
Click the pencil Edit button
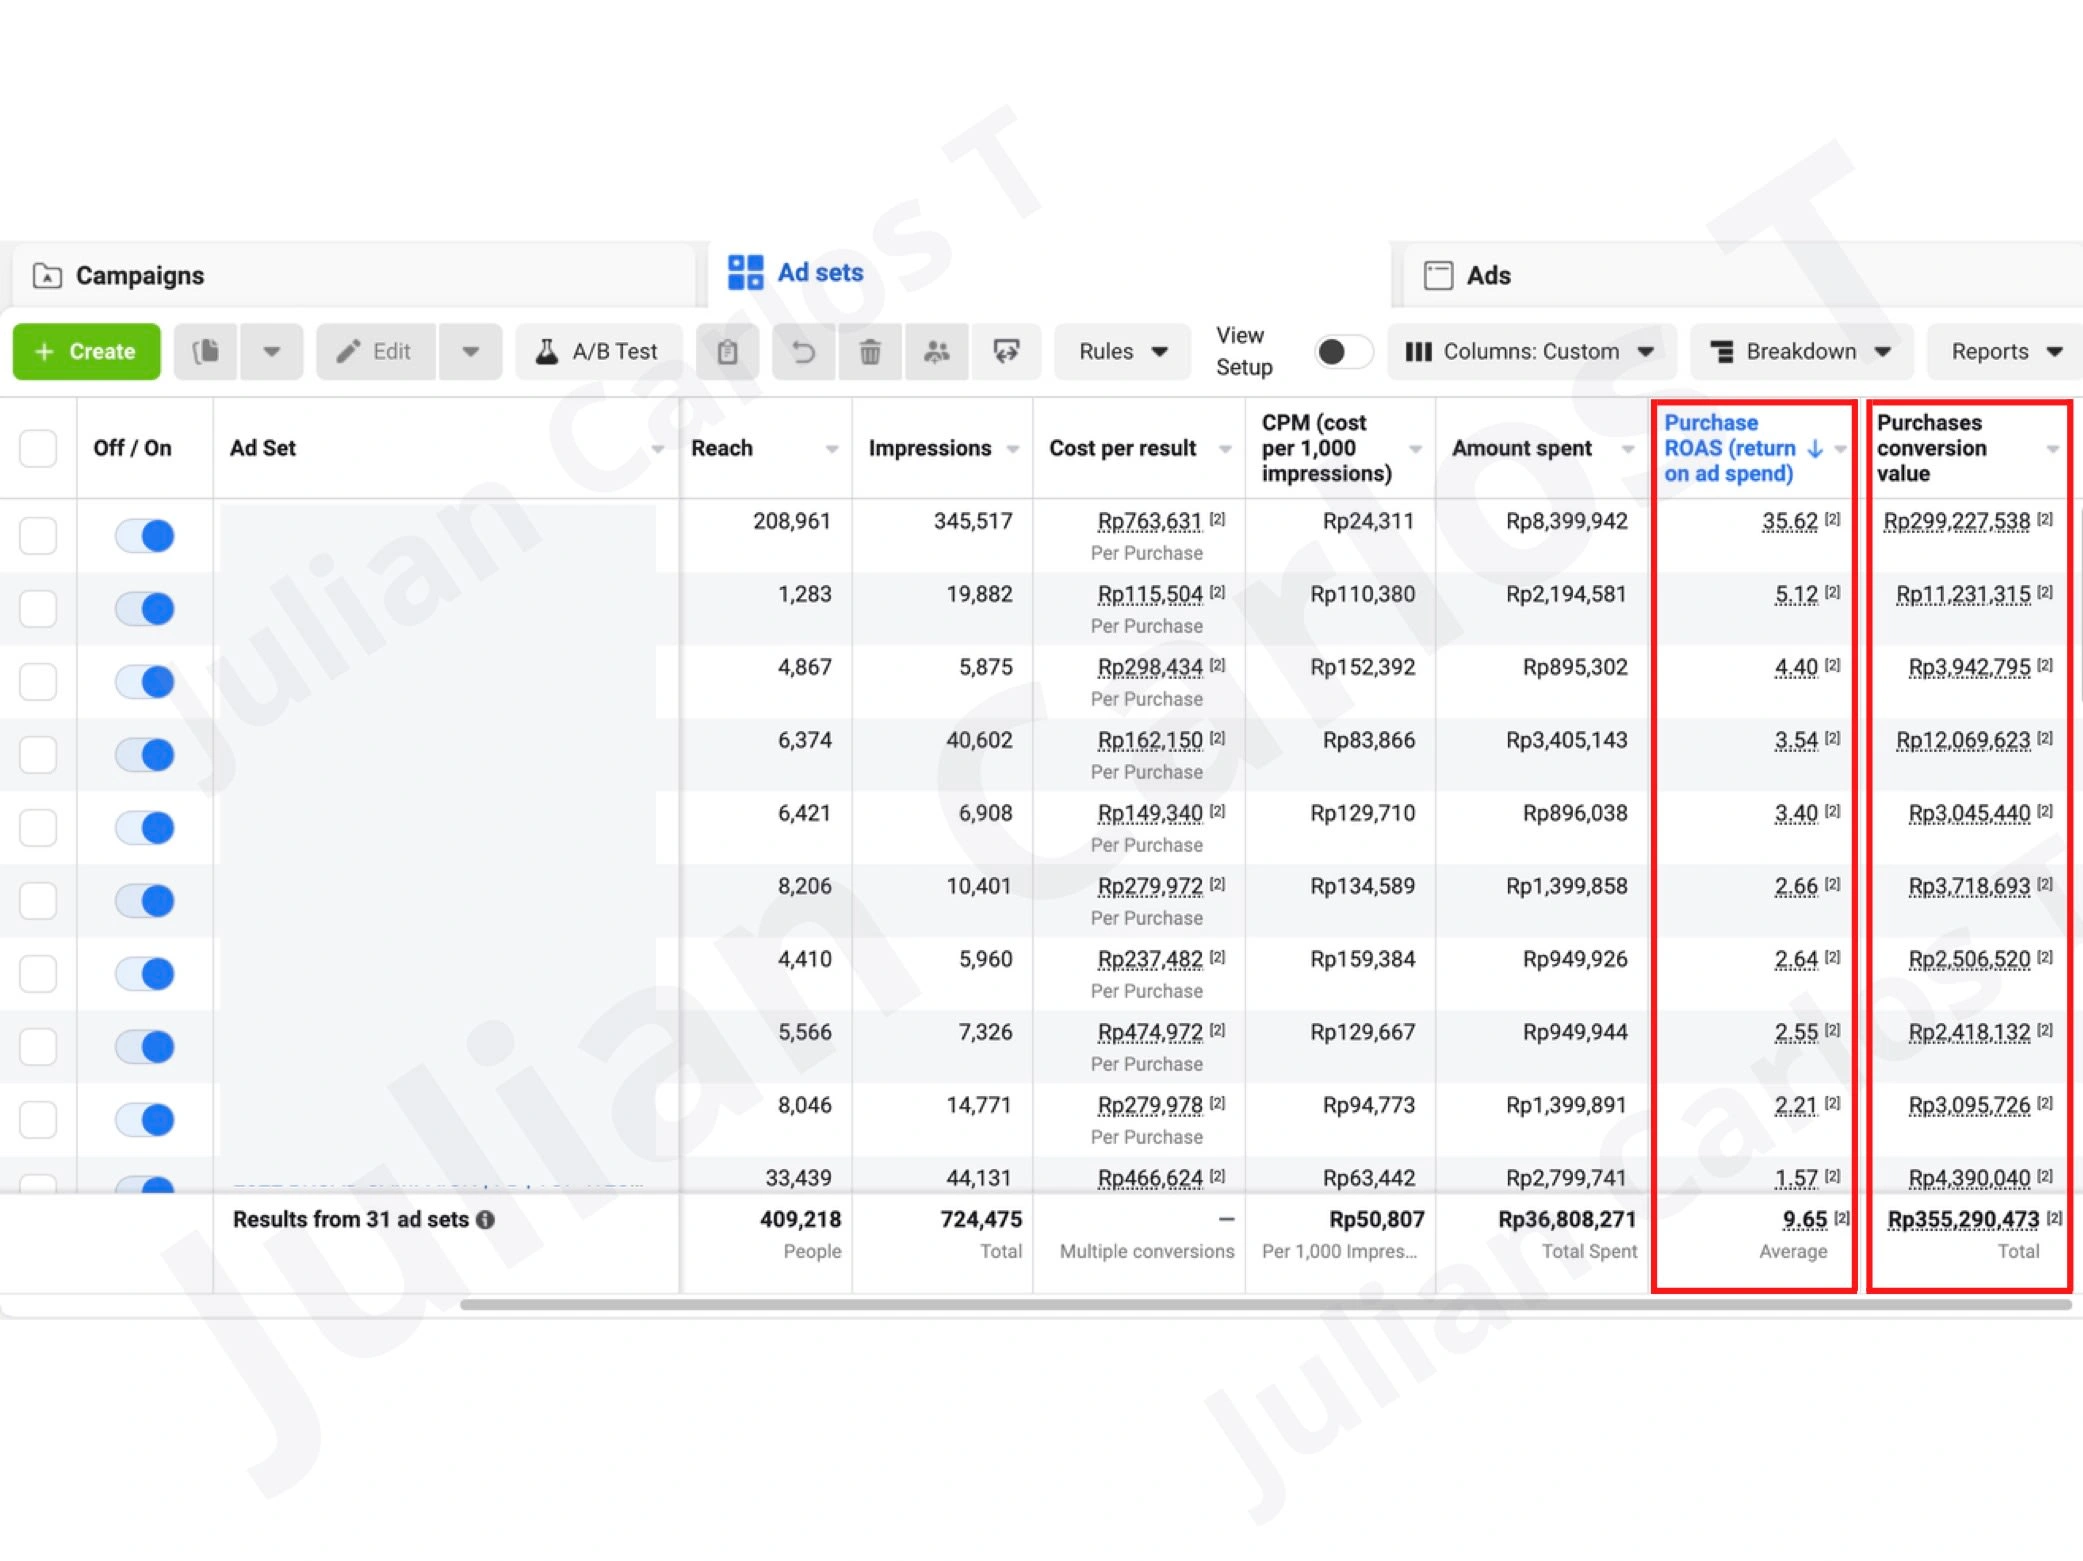click(x=376, y=352)
